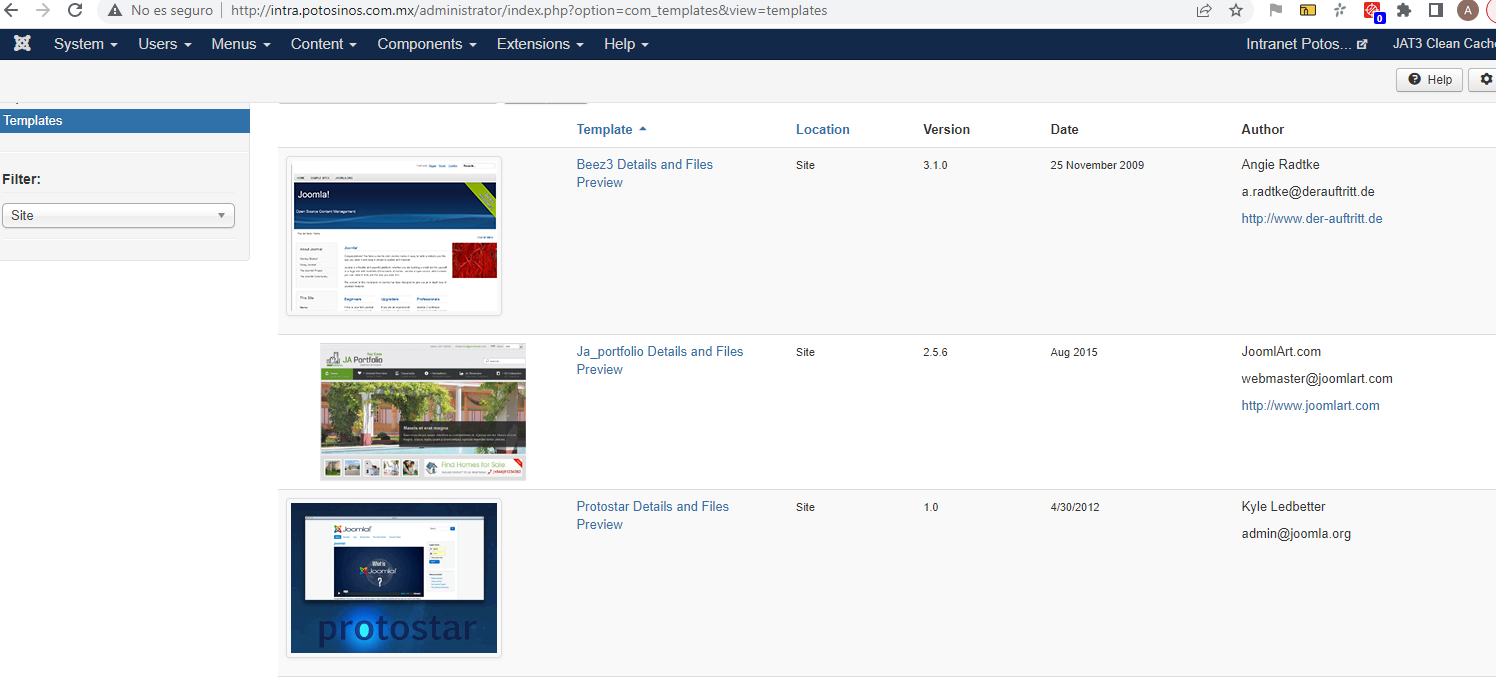Viewport: 1496px width, 699px height.
Task: Click version 3.1.0 in Beez3 row
Action: pyautogui.click(x=935, y=165)
